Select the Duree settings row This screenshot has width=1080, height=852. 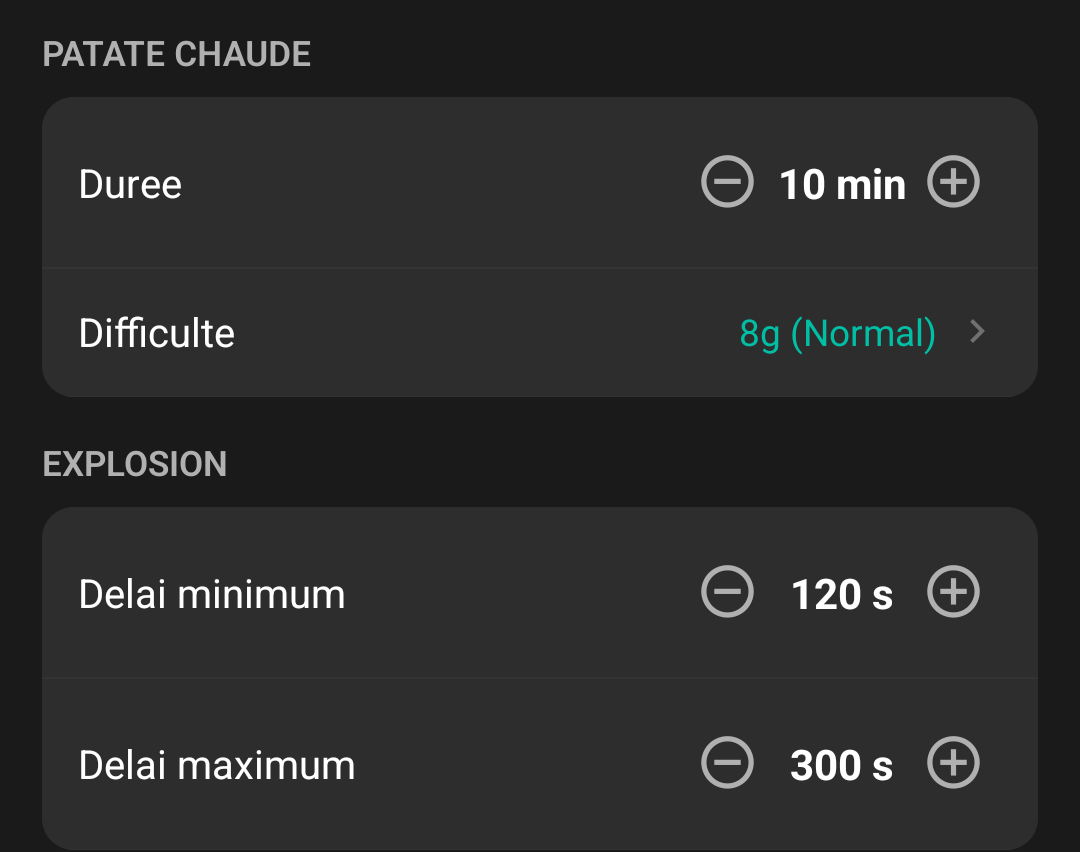pos(400,182)
